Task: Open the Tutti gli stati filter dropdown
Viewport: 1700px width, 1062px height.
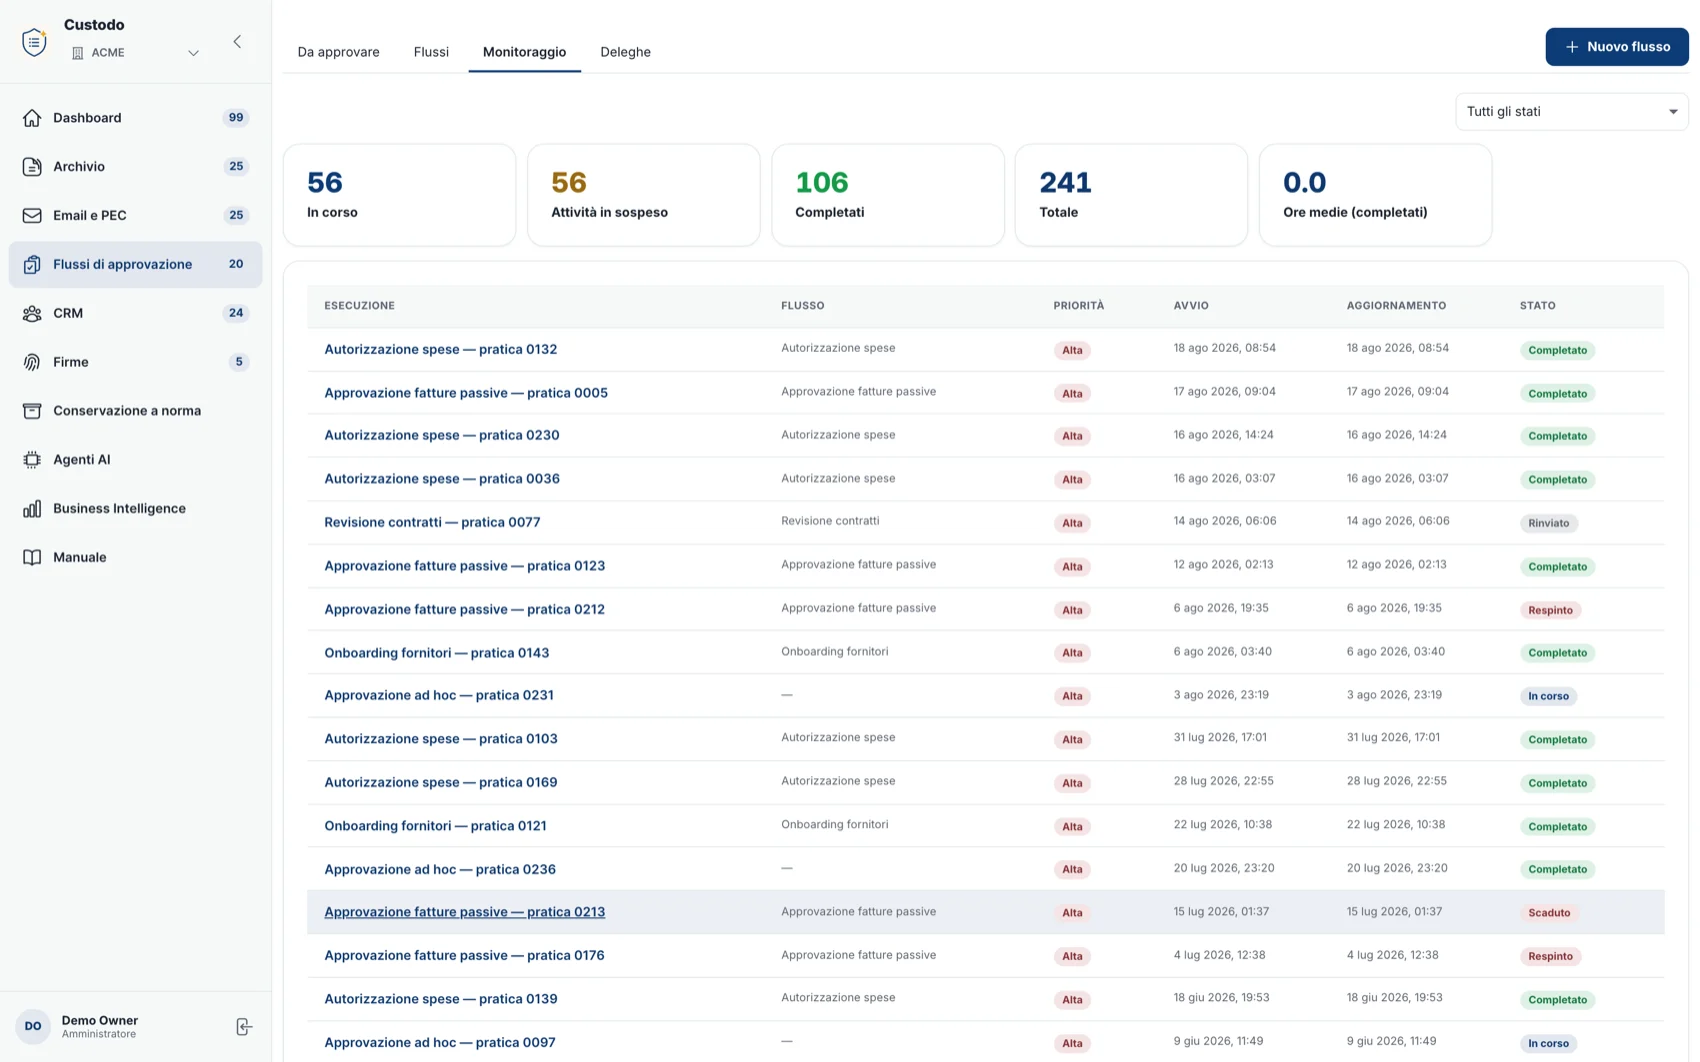Action: [x=1571, y=112]
